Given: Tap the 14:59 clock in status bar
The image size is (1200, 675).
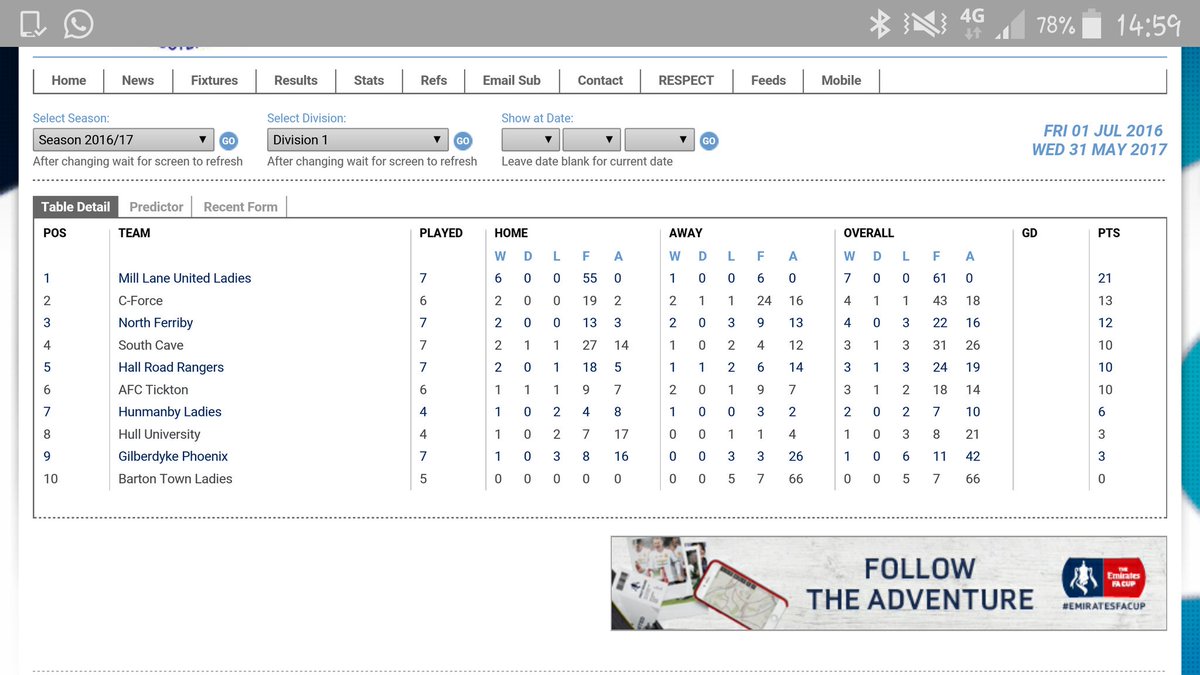Looking at the screenshot, I should tap(1148, 24).
